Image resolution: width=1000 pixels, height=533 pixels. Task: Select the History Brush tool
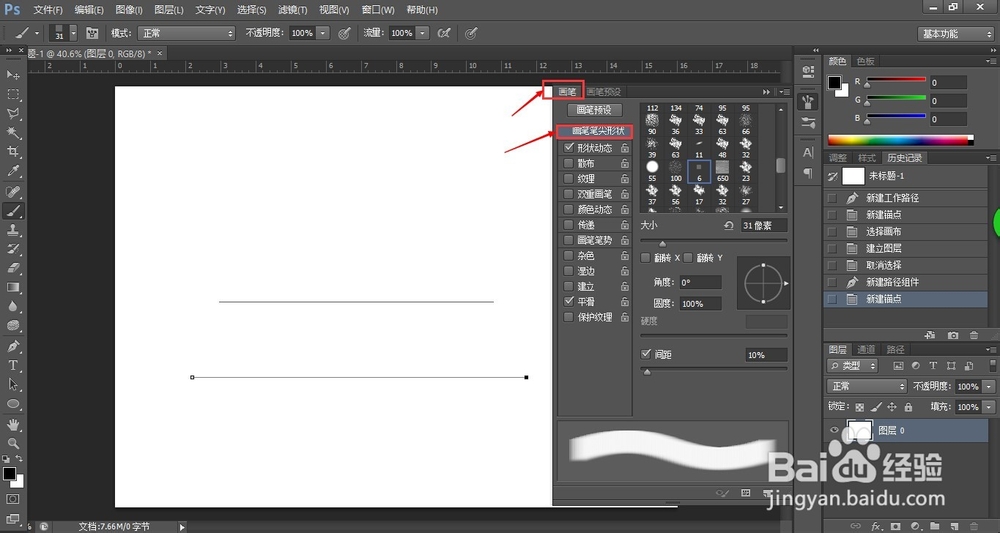pos(13,249)
